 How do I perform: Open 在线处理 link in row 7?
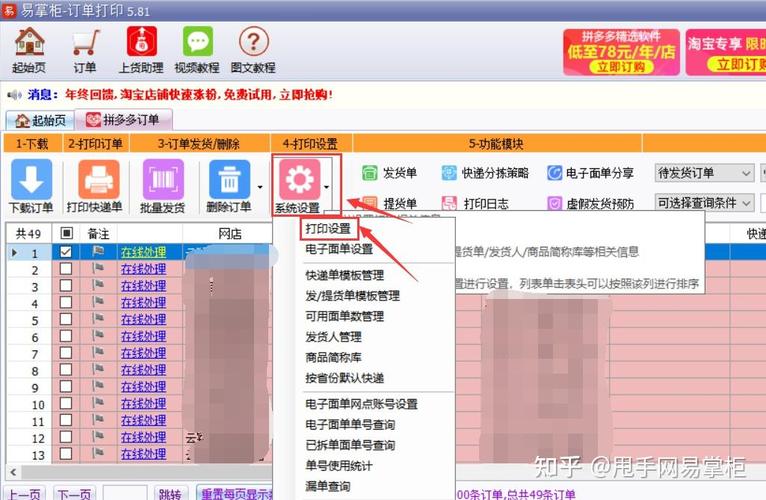(143, 353)
